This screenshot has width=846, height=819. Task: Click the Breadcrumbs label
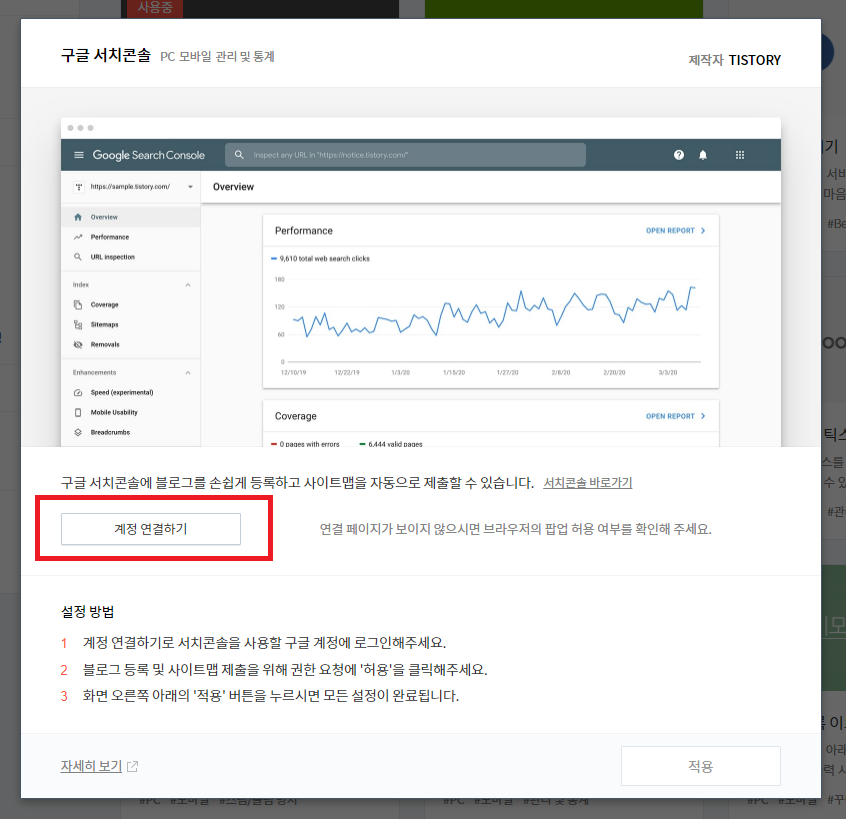pos(110,433)
